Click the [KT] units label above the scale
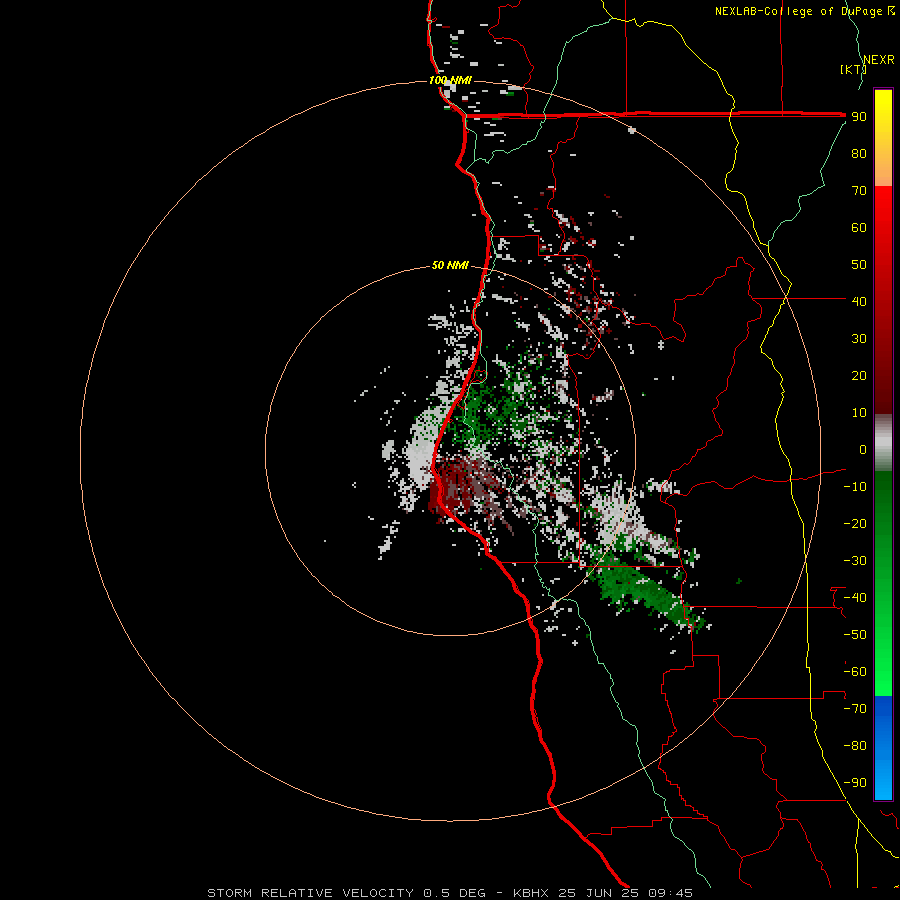The width and height of the screenshot is (900, 900). (x=854, y=69)
